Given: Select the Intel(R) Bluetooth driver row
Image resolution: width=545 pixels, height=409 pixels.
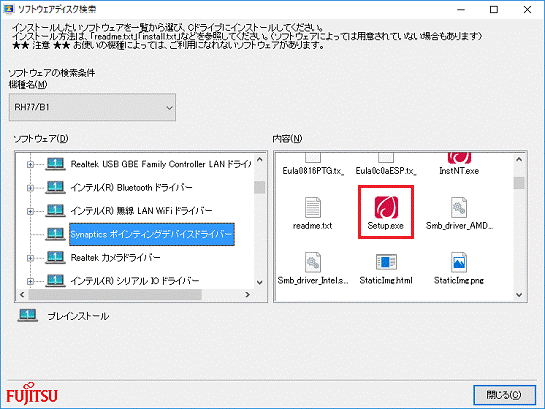Looking at the screenshot, I should point(131,187).
